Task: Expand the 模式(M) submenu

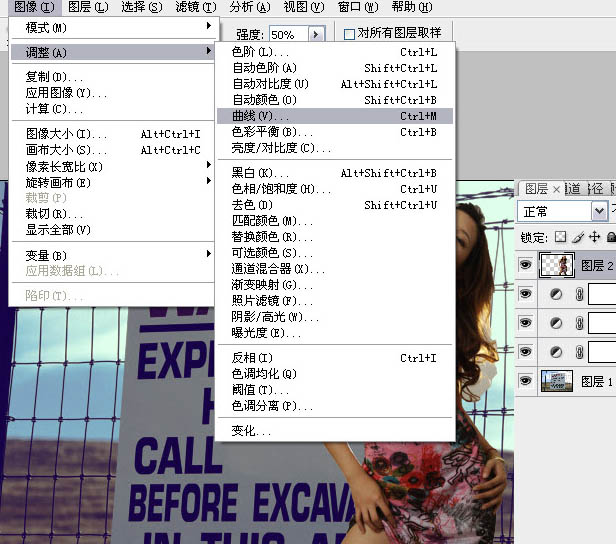Action: pos(110,27)
